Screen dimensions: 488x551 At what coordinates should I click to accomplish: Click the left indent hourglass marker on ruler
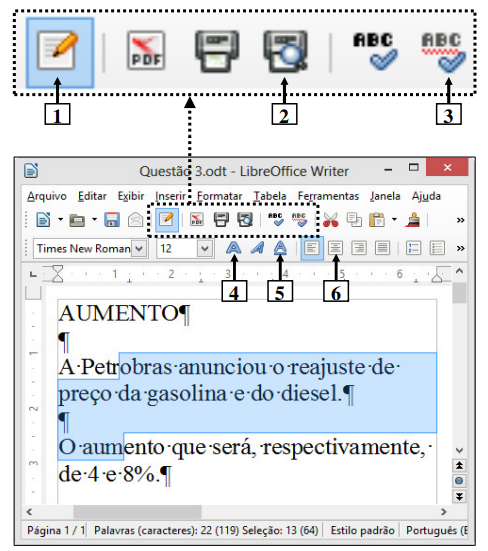57,274
